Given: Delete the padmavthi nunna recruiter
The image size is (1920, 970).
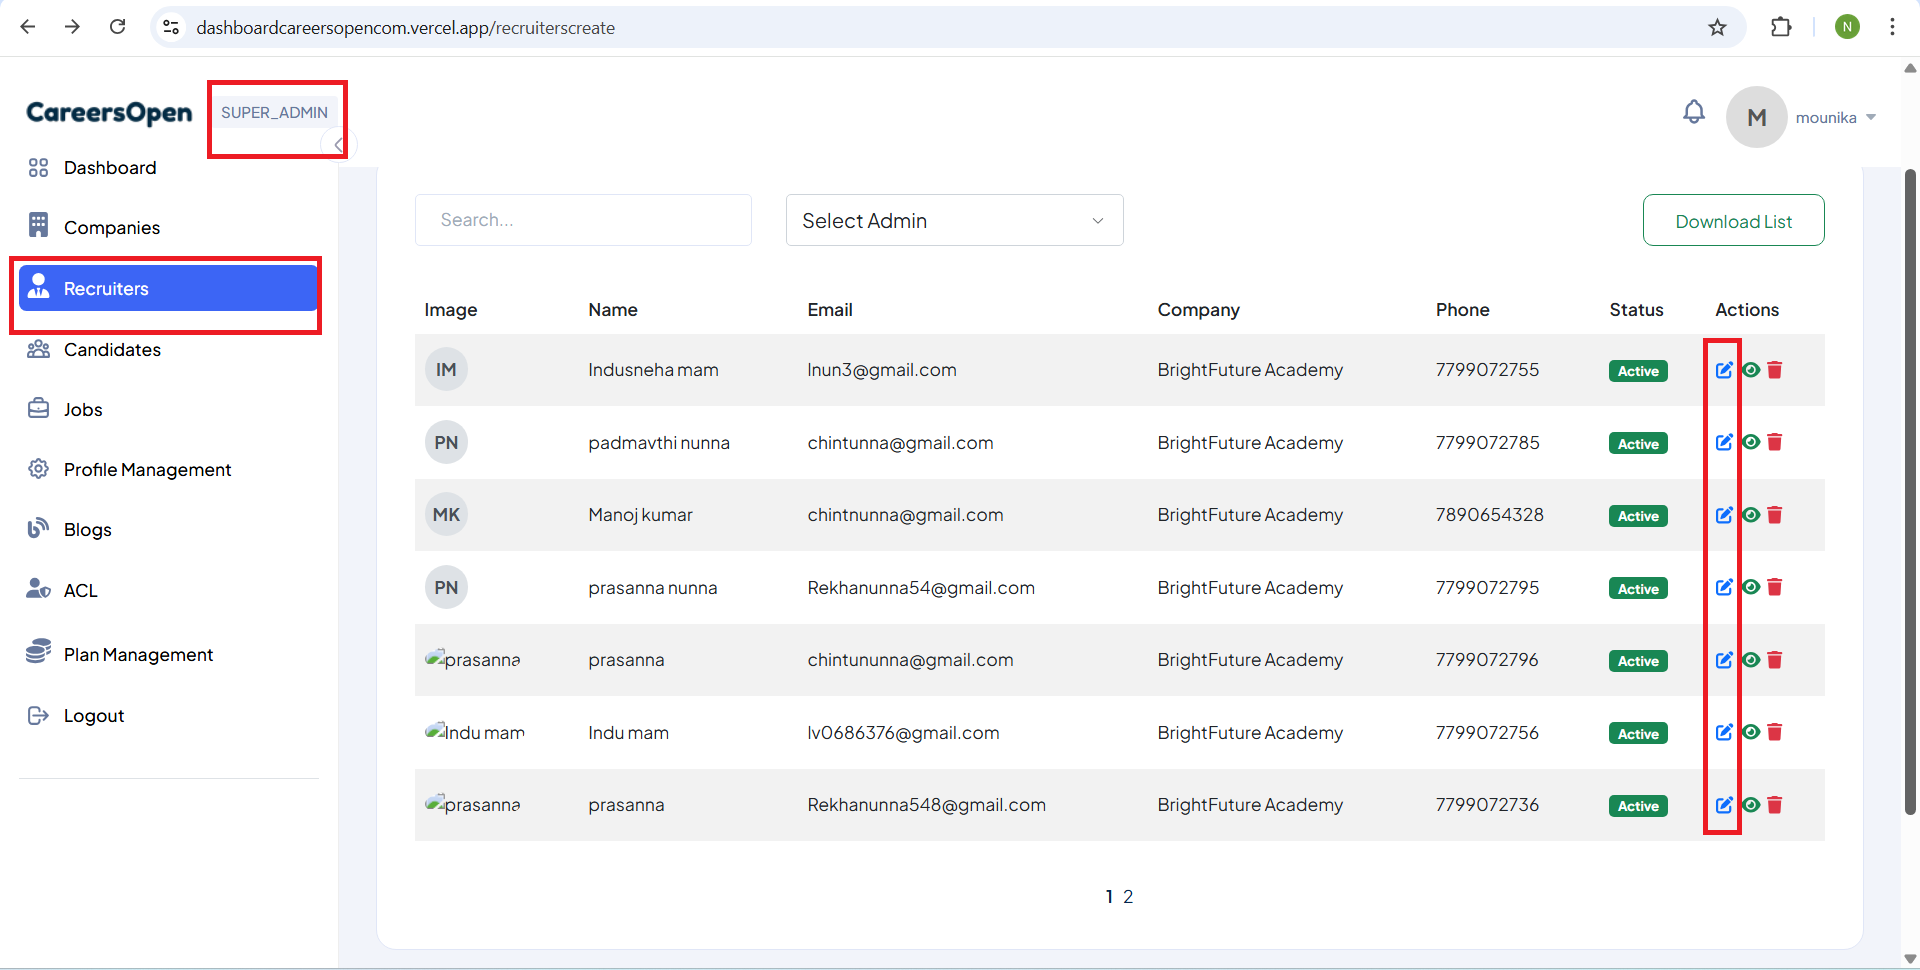Looking at the screenshot, I should click(x=1775, y=442).
